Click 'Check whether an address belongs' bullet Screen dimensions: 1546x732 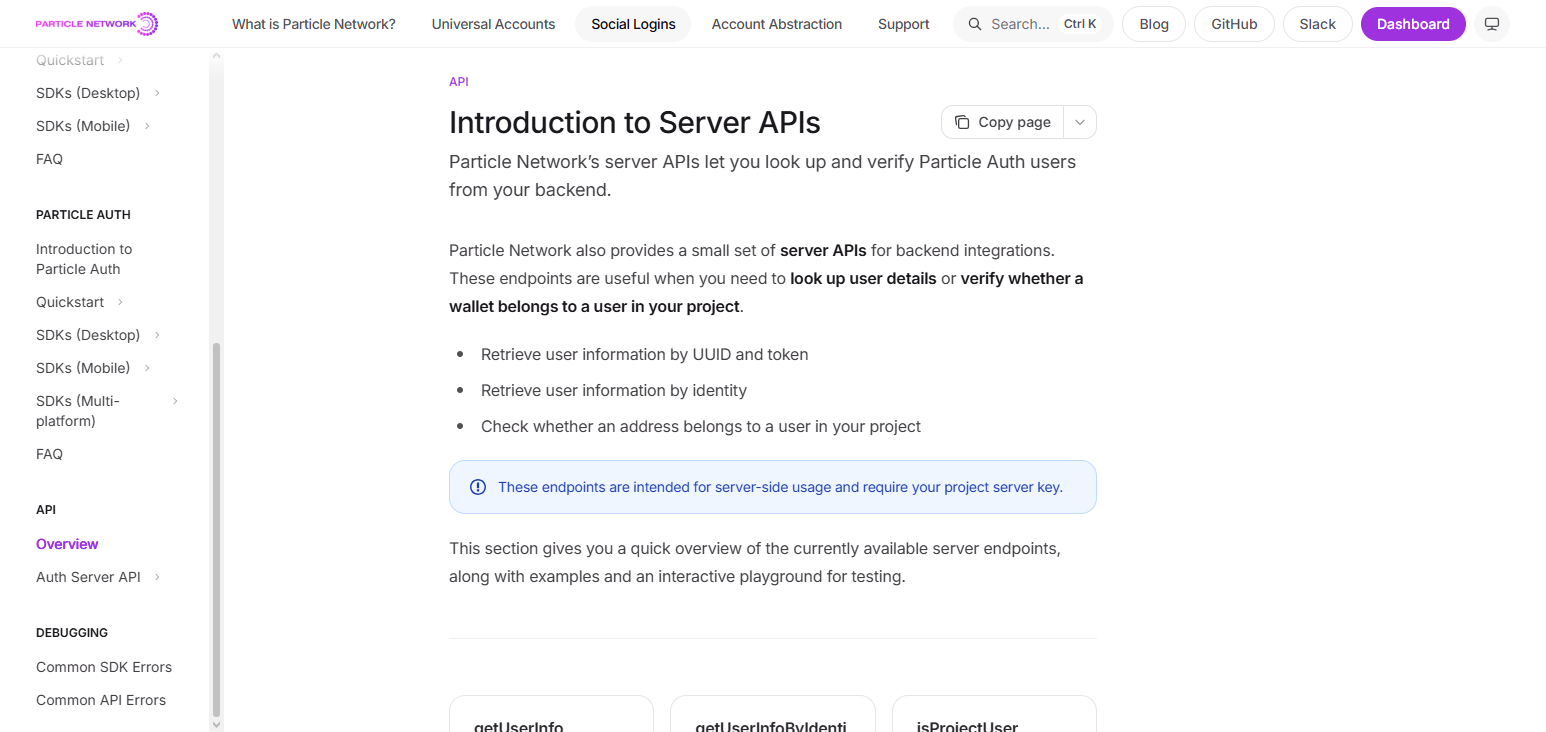(x=701, y=426)
